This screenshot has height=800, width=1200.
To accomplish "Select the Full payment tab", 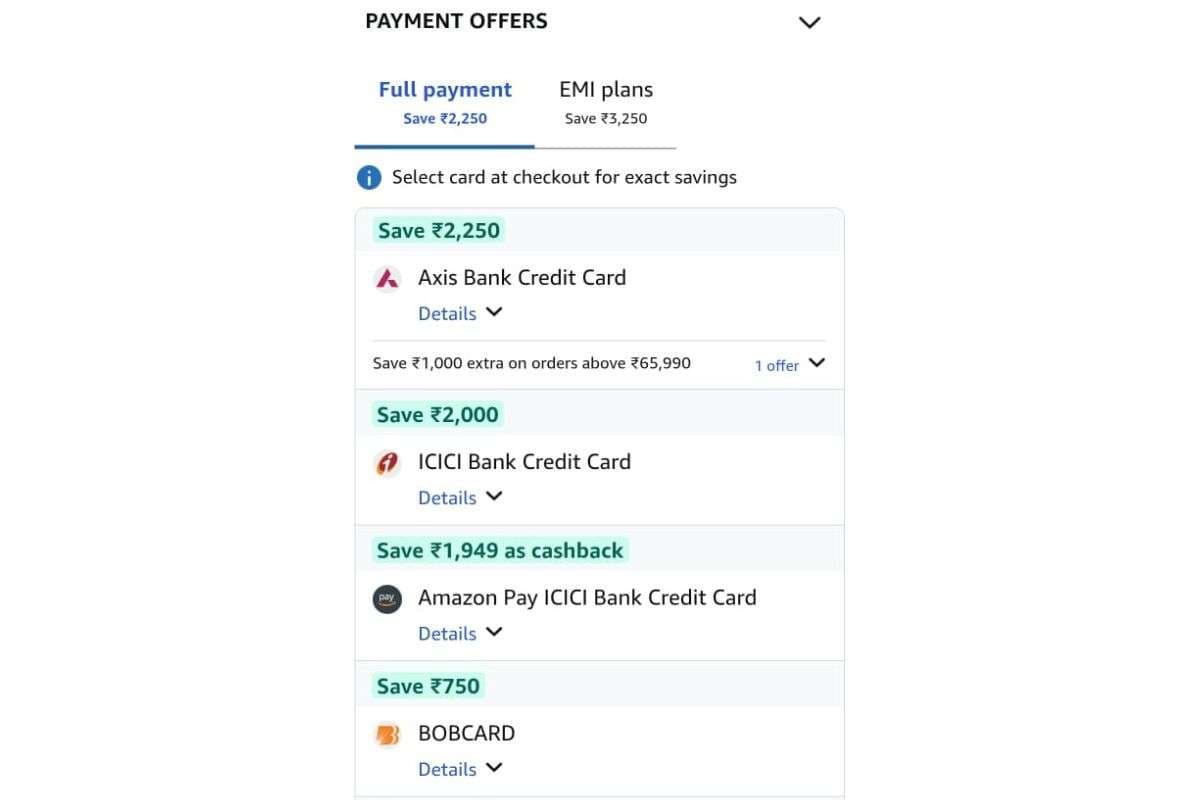I will pyautogui.click(x=445, y=89).
